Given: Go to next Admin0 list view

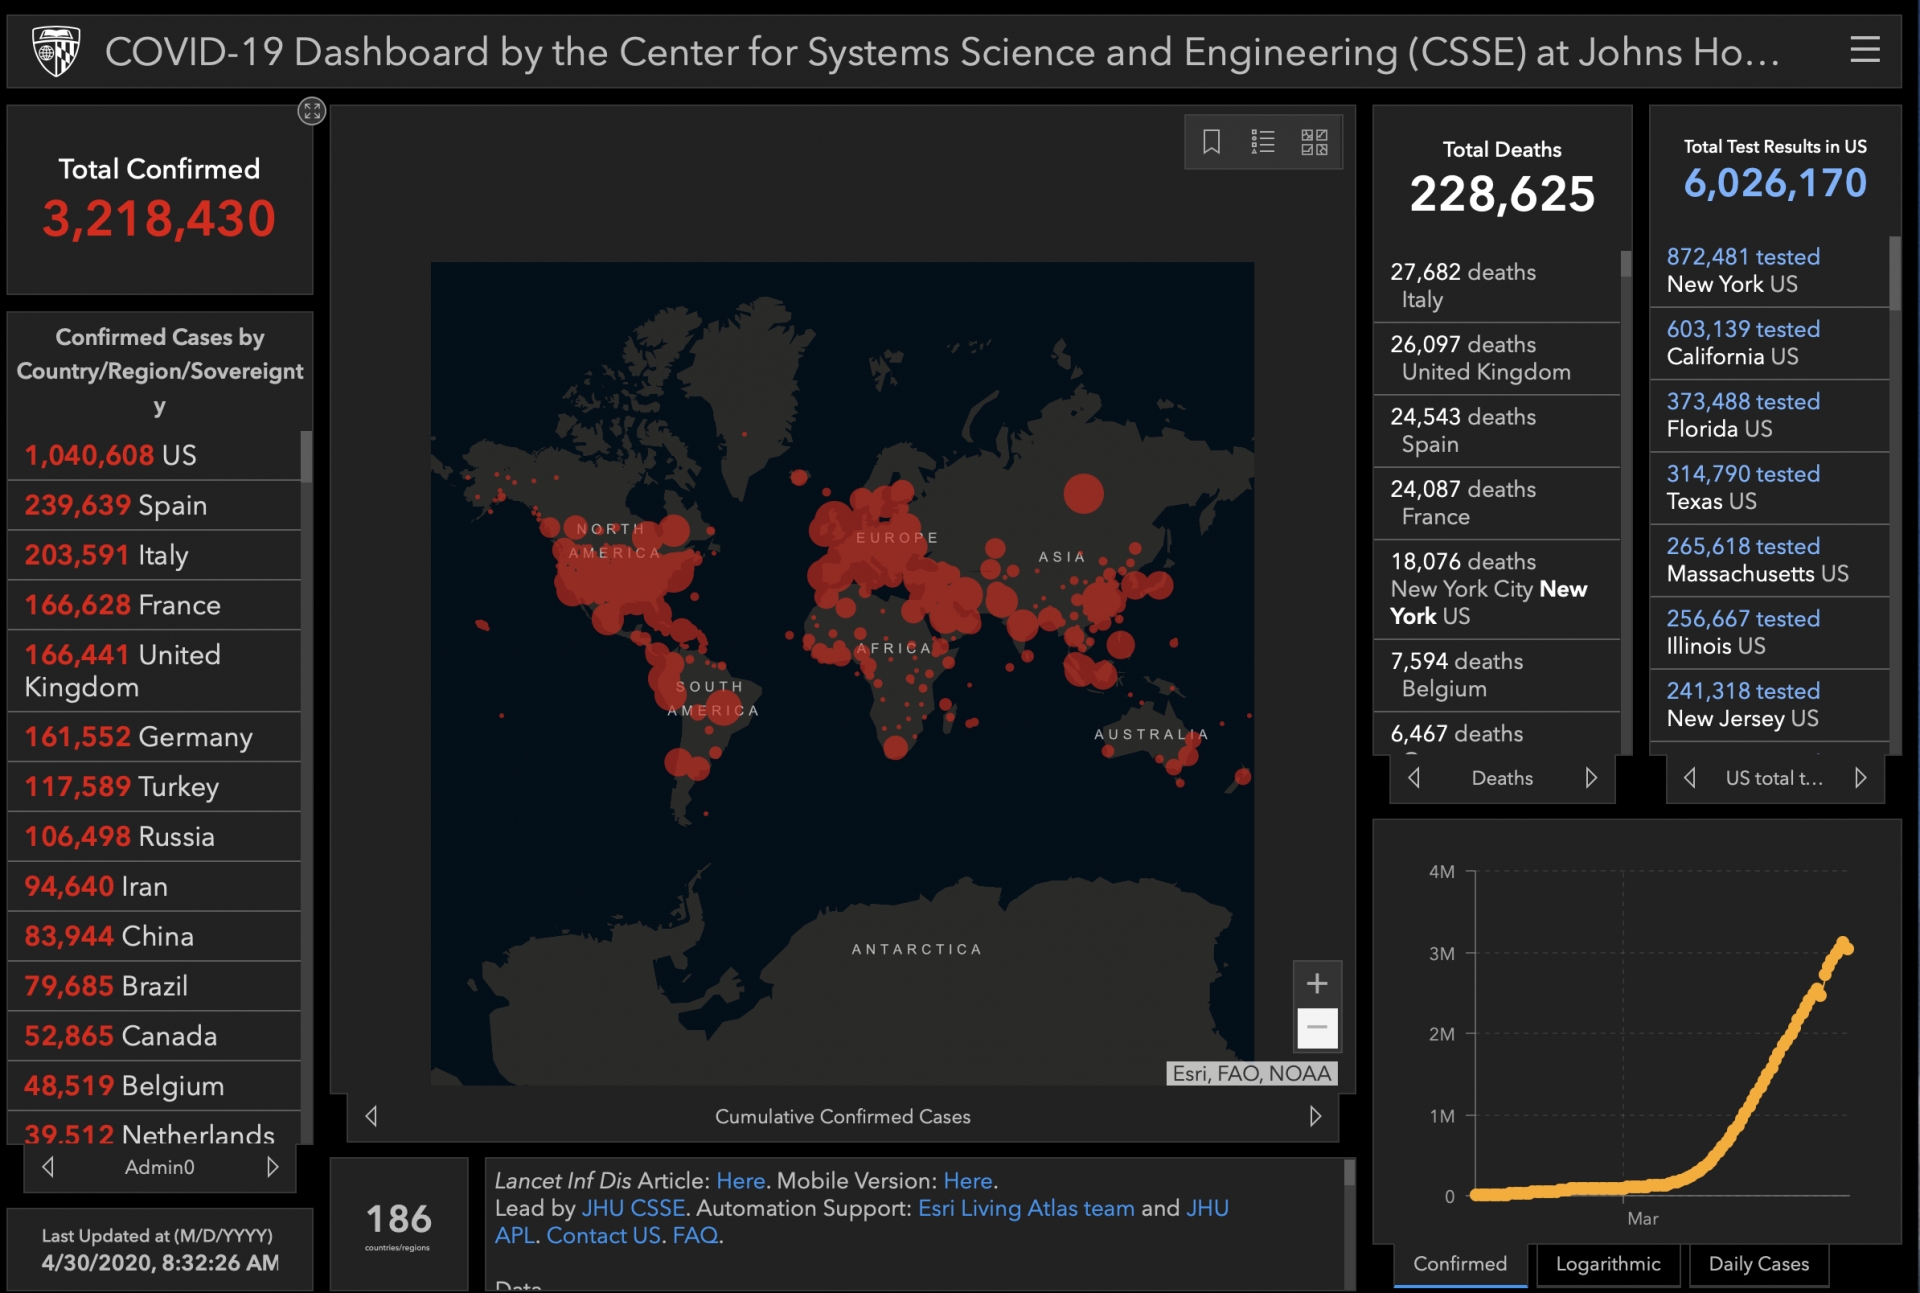Looking at the screenshot, I should pyautogui.click(x=272, y=1167).
